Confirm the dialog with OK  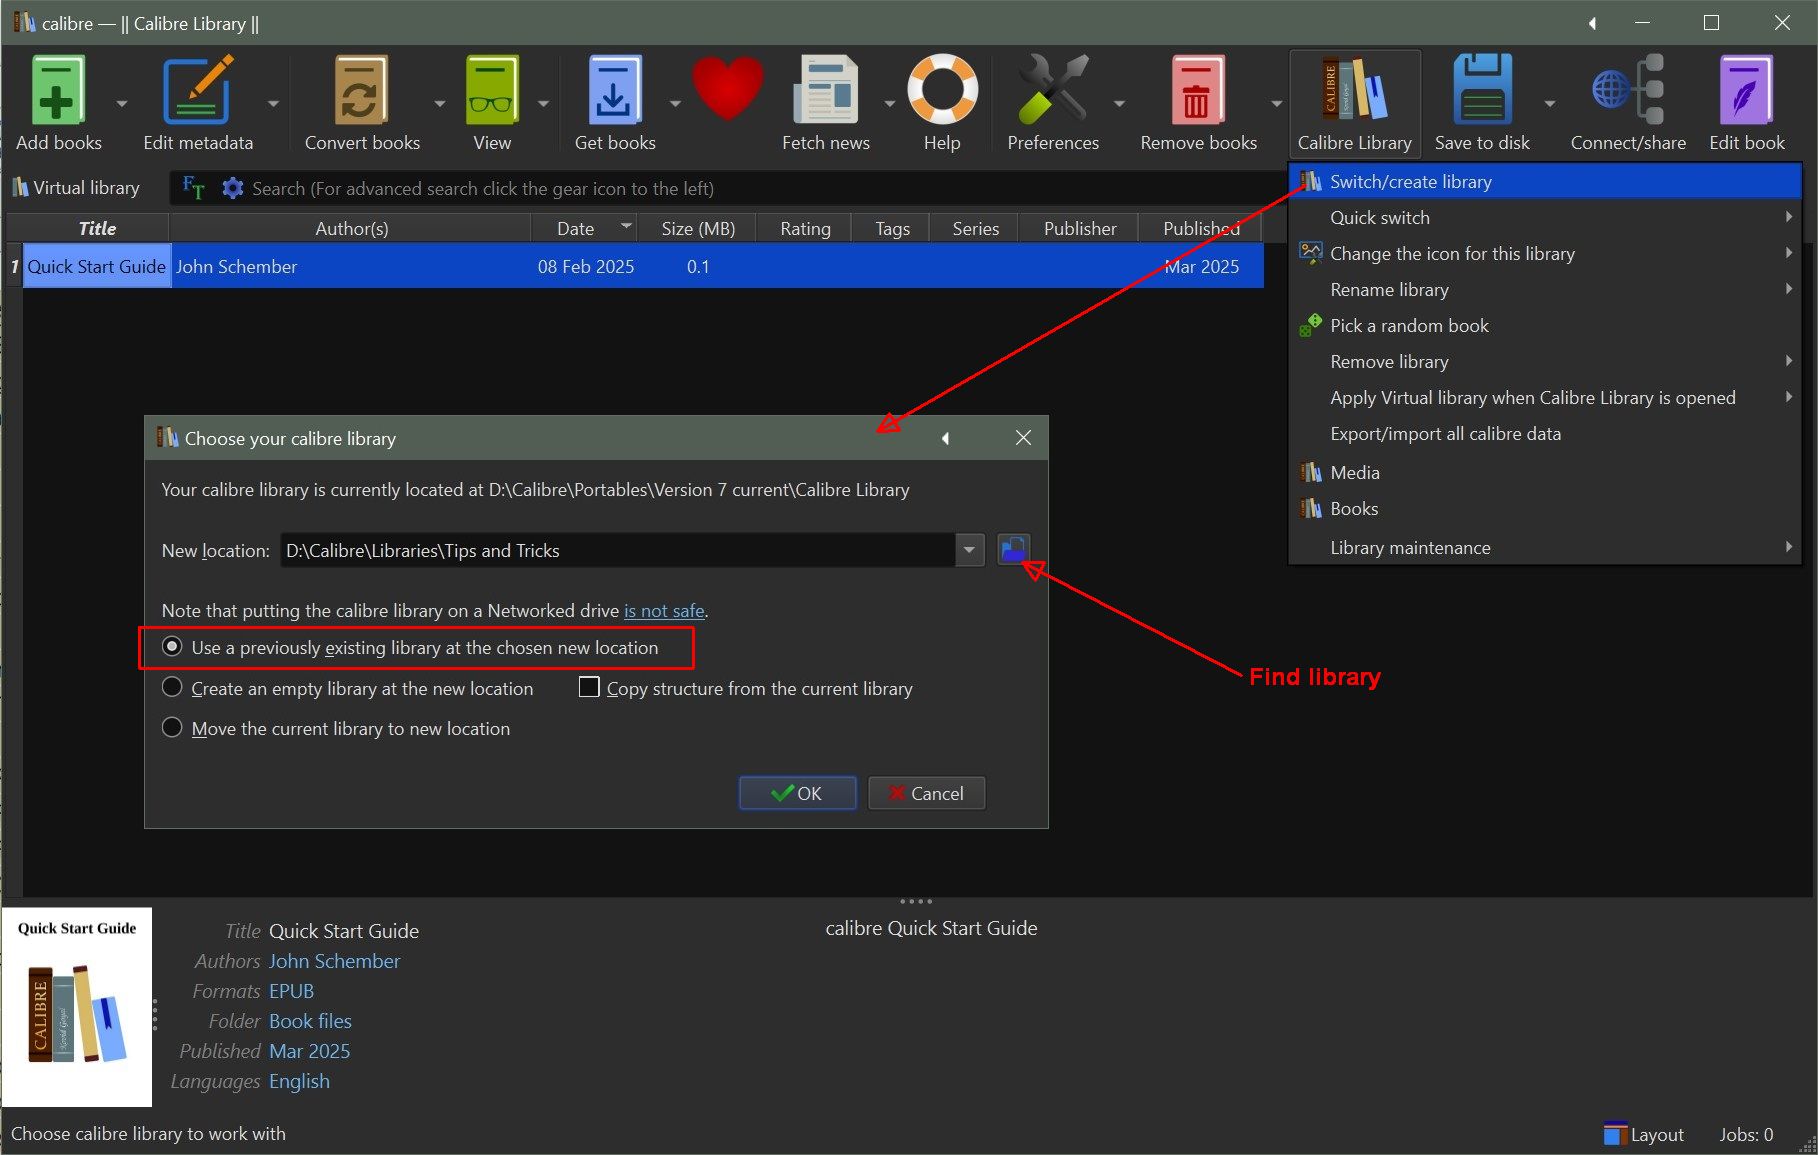pyautogui.click(x=797, y=793)
